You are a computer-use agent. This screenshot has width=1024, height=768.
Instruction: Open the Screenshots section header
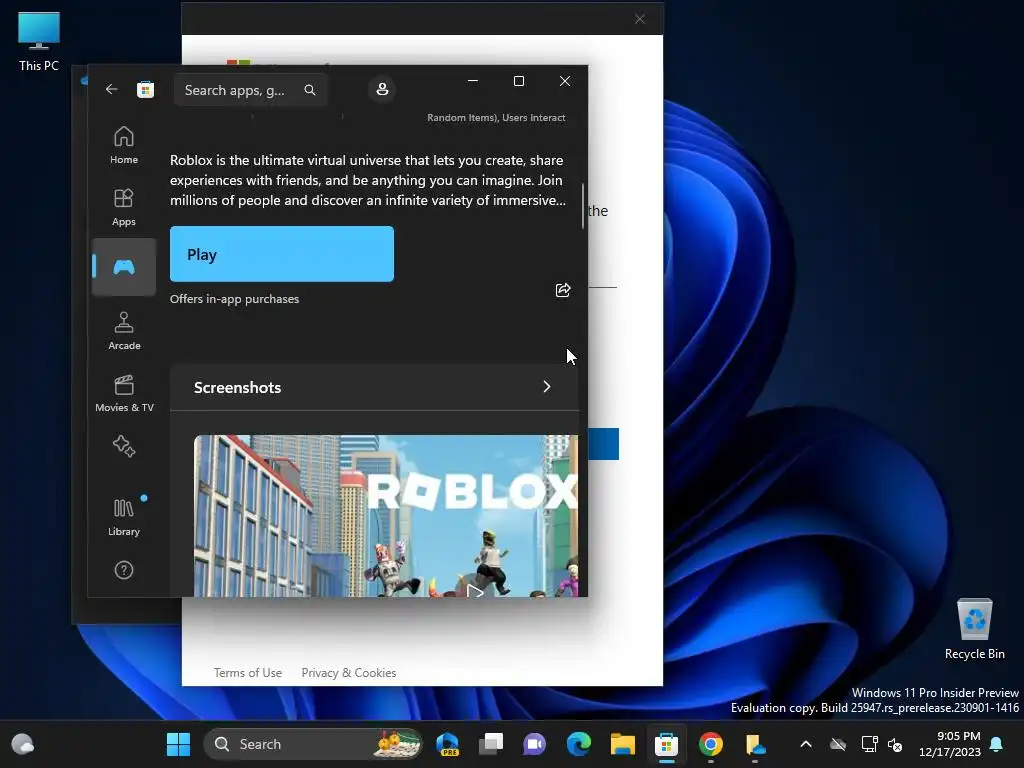coord(374,387)
